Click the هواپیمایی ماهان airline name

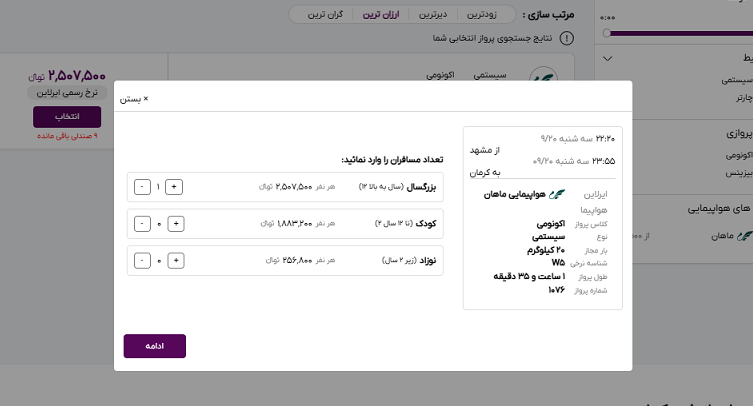pos(514,194)
